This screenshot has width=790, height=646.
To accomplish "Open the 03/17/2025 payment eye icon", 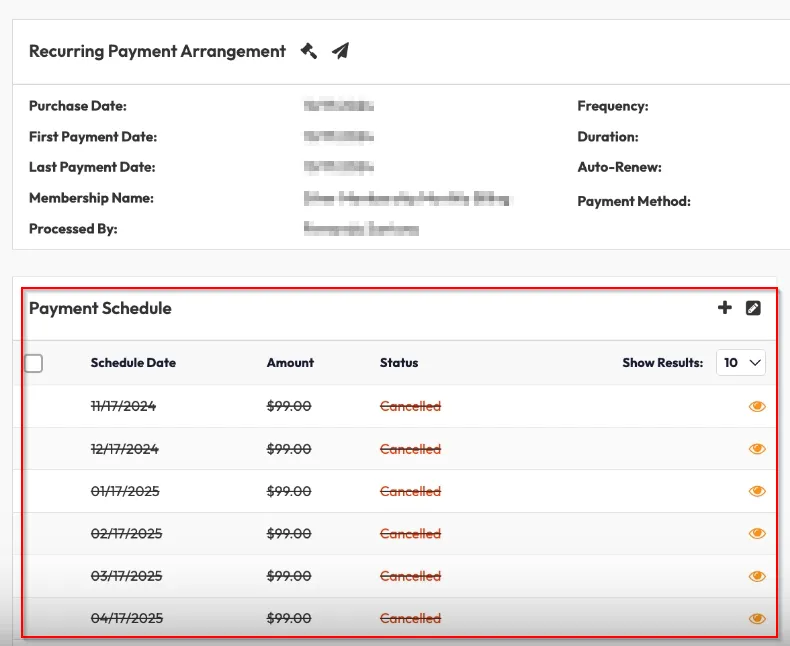I will 757,576.
